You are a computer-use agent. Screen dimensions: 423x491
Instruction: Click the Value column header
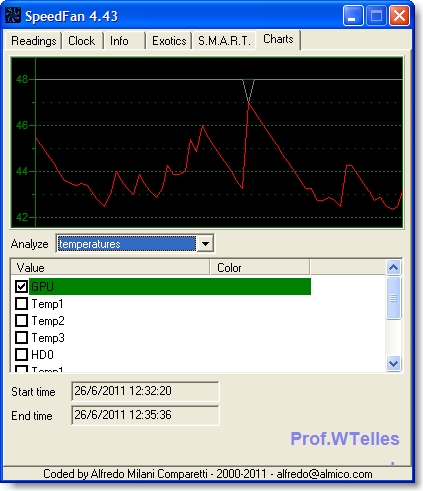110,268
